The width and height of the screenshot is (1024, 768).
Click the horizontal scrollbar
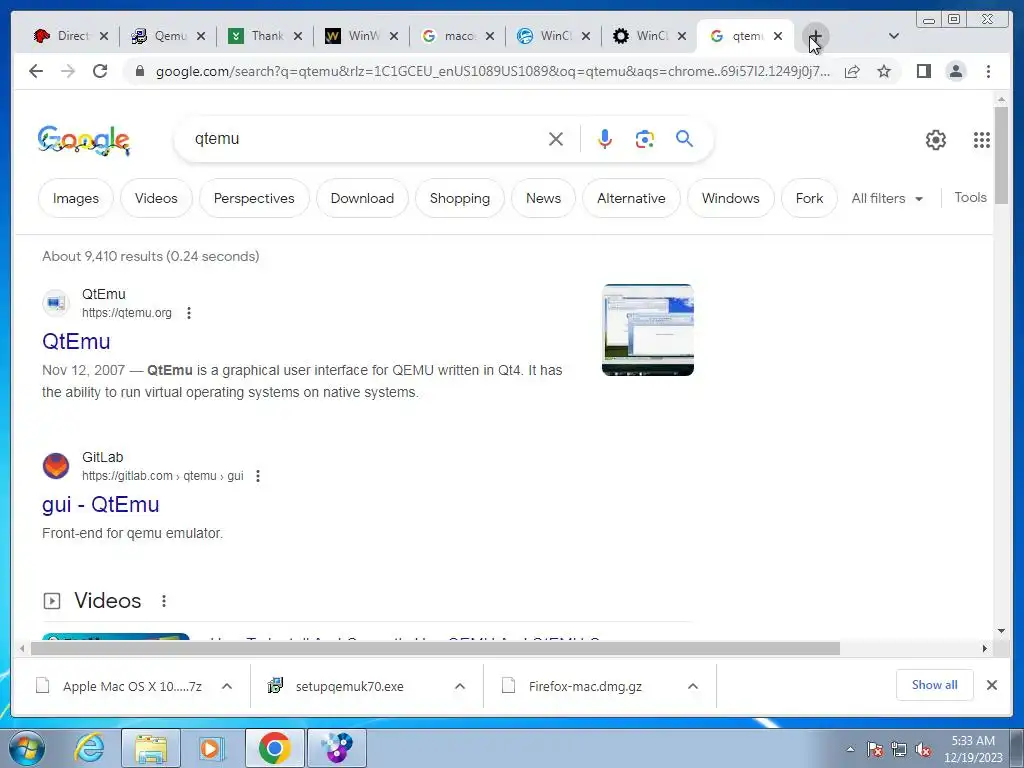tap(436, 648)
